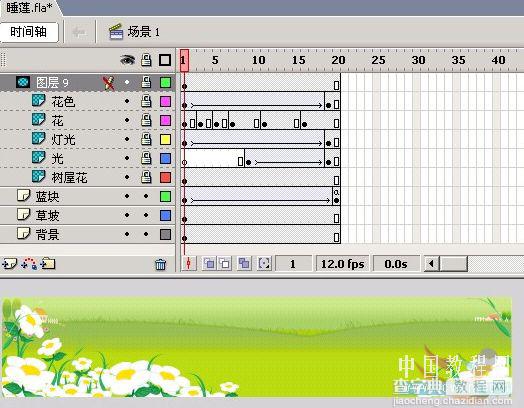Hide the 背景 layer
Viewport: 524px width, 408px height.
(127, 234)
